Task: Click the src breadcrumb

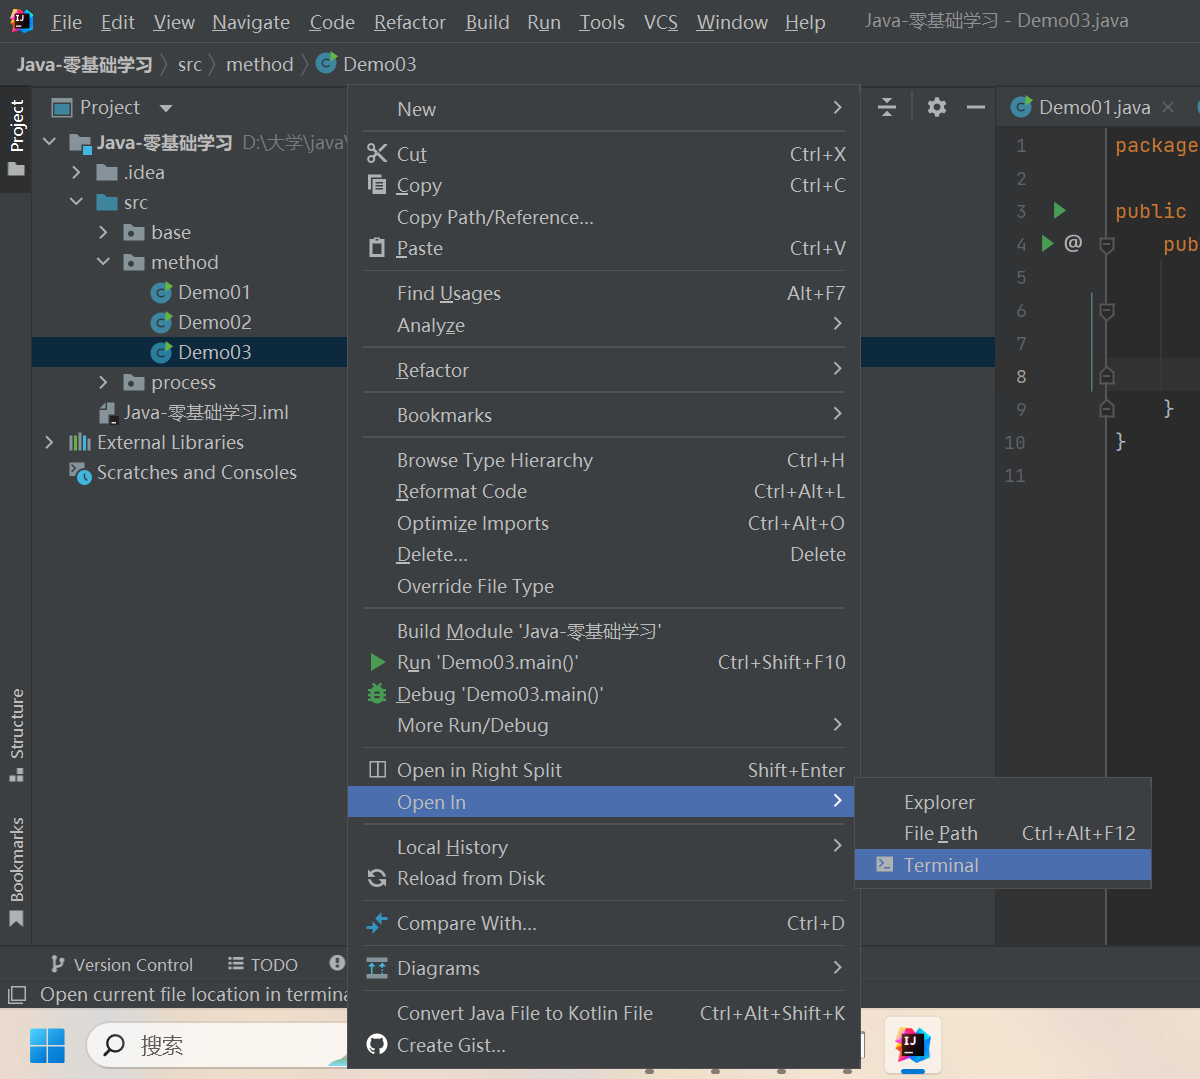Action: pyautogui.click(x=190, y=64)
